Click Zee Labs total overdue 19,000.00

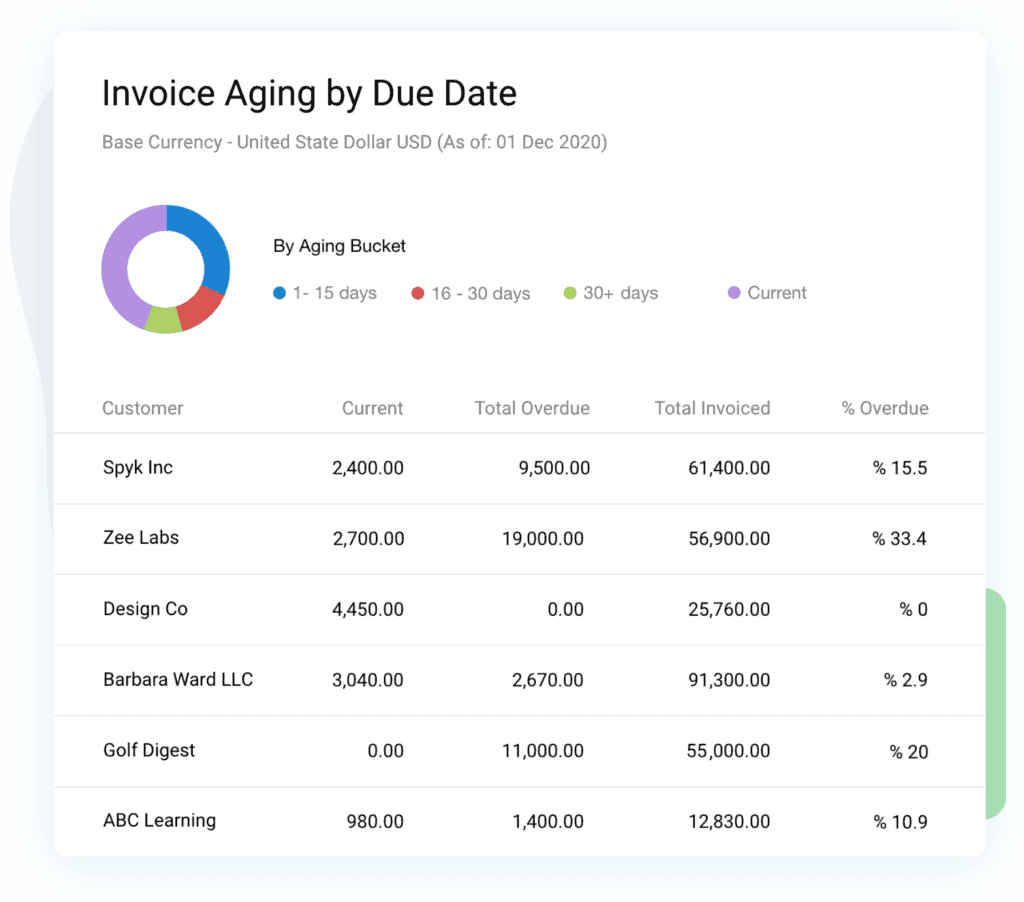(543, 539)
